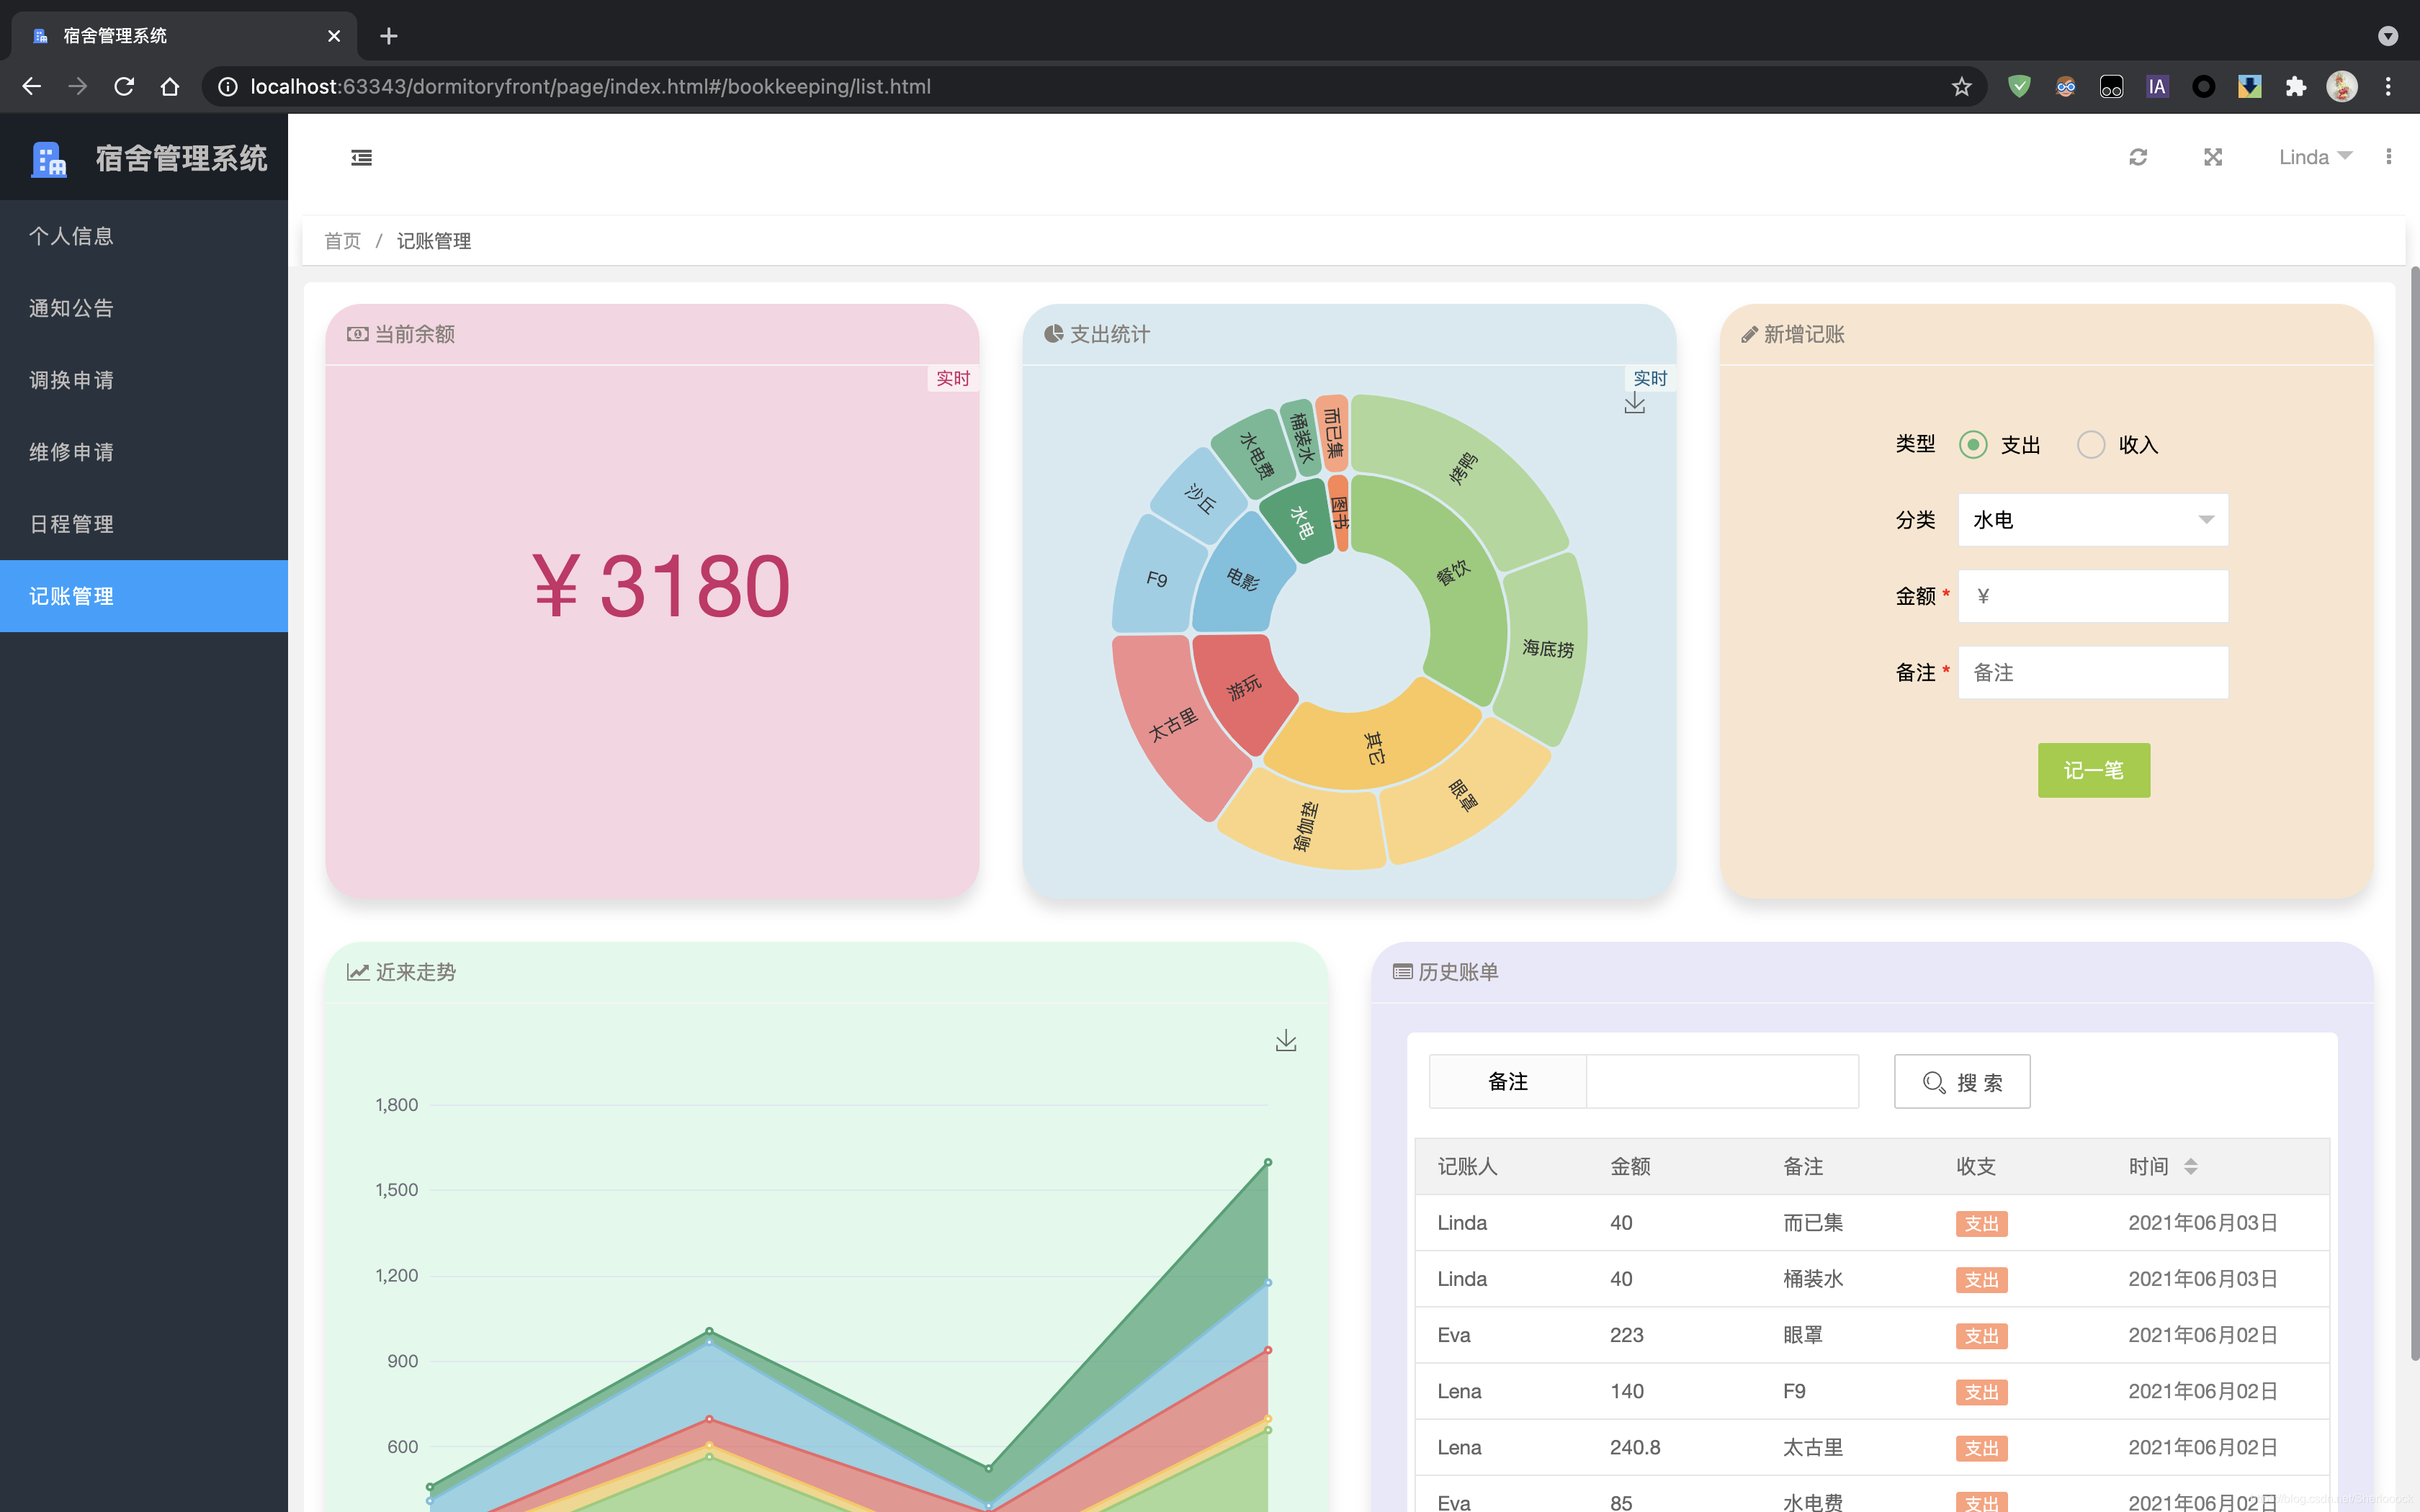Open 日程管理 in the sidebar
The height and width of the screenshot is (1512, 2420).
point(72,524)
